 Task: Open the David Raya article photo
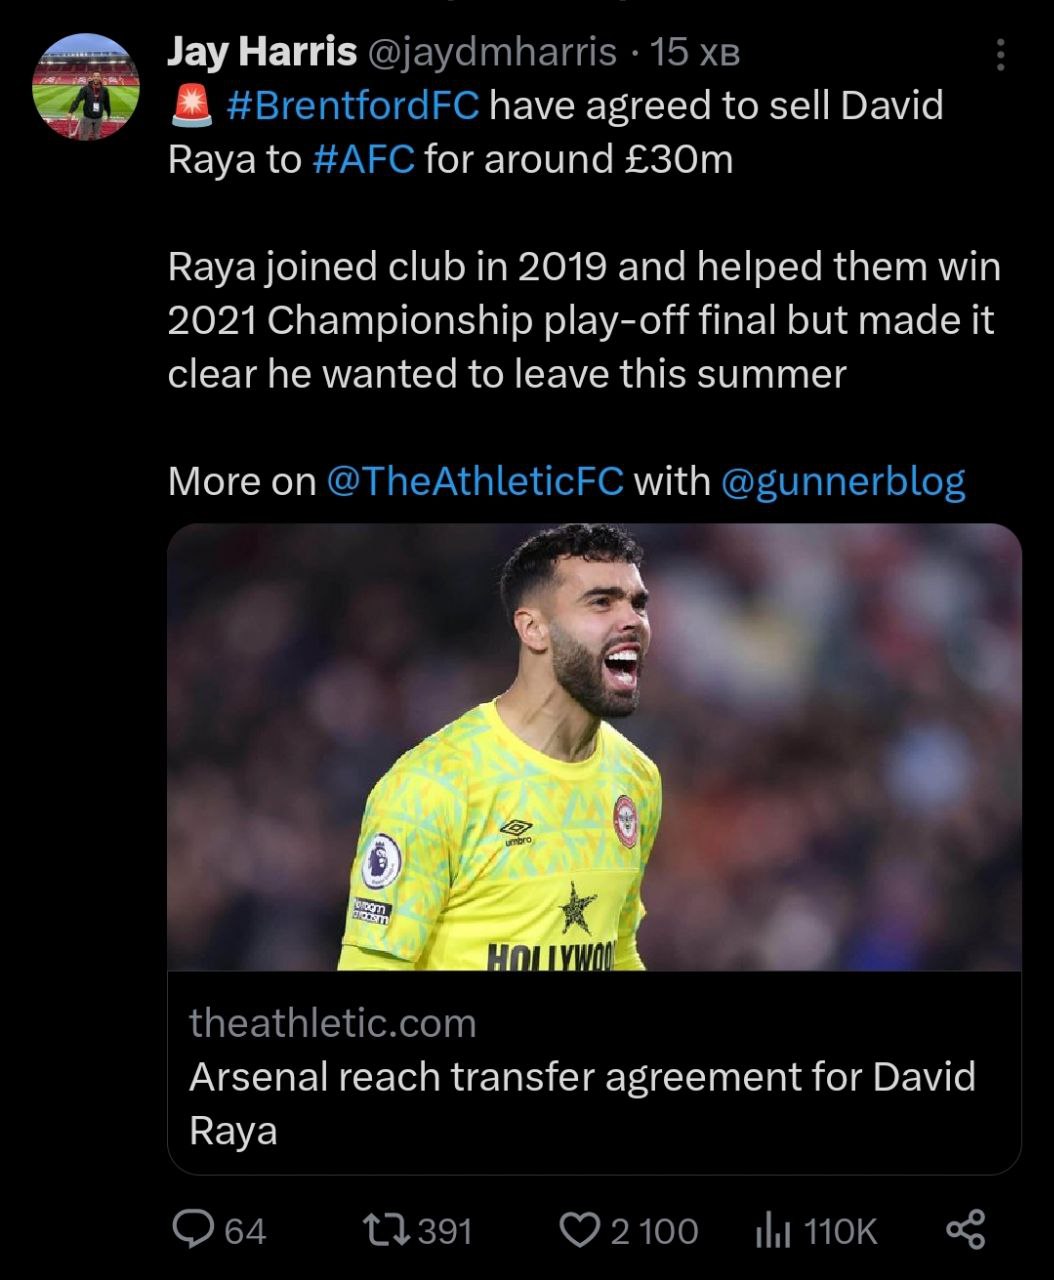pyautogui.click(x=594, y=746)
